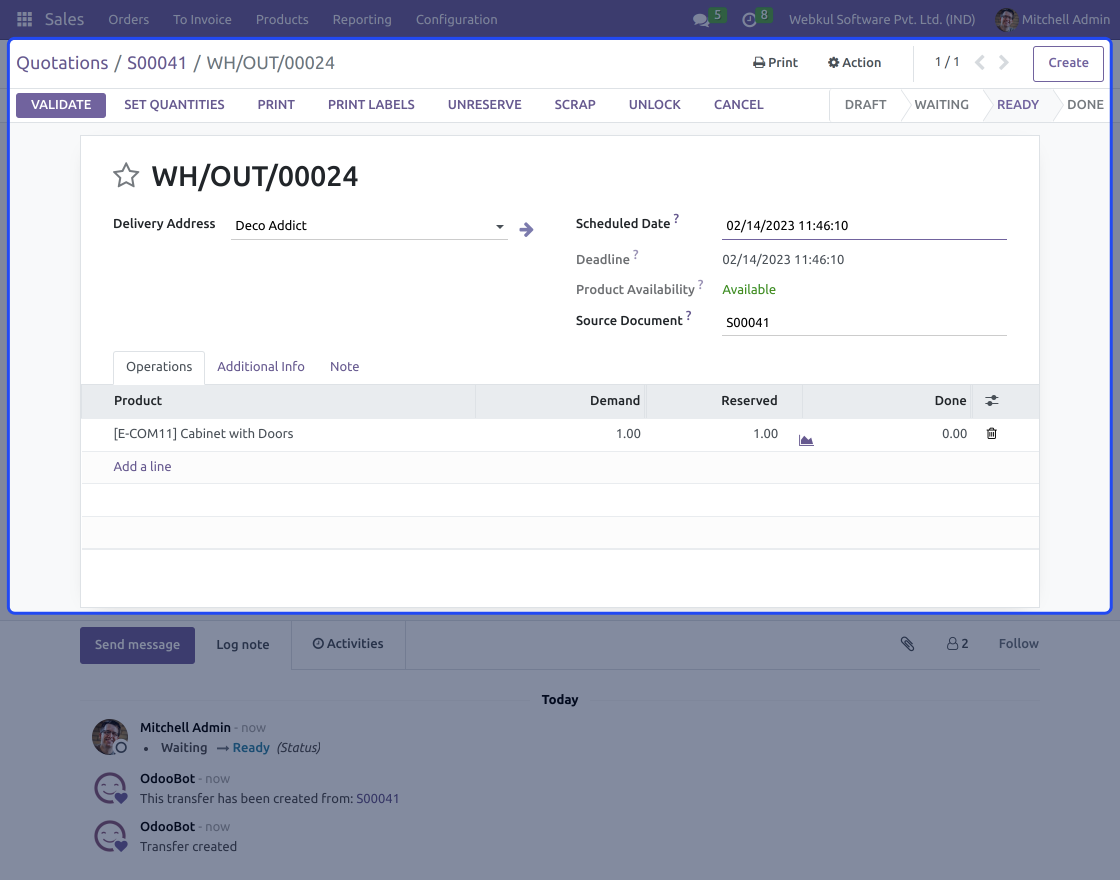
Task: Open S00041 link in OdooBot message
Action: [x=378, y=799]
